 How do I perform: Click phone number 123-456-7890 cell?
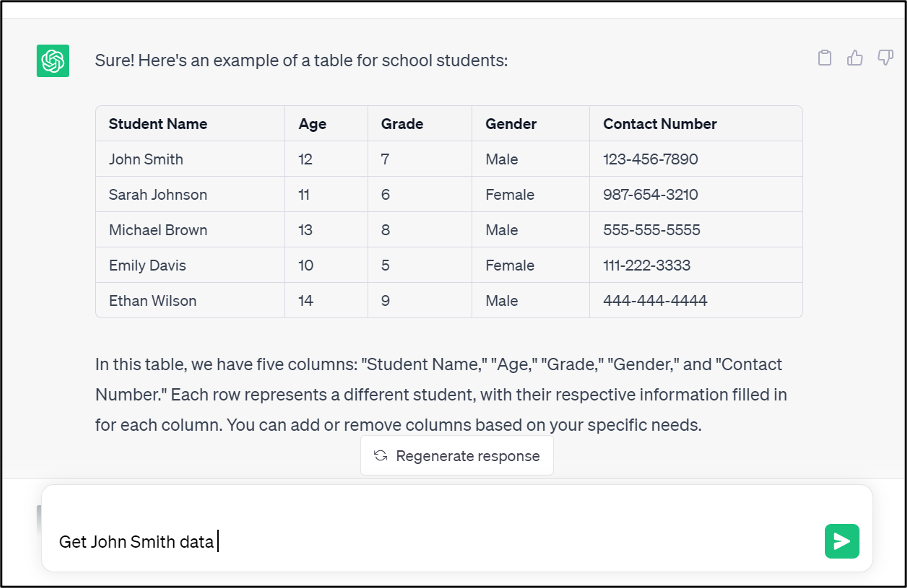pos(651,159)
